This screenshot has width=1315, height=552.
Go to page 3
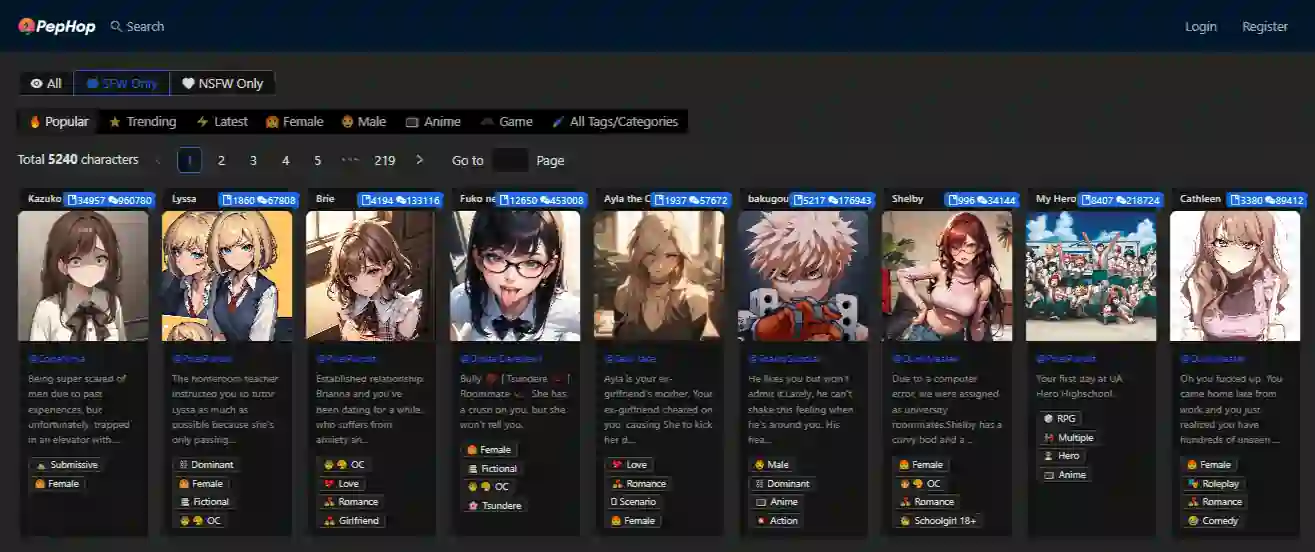coord(253,160)
